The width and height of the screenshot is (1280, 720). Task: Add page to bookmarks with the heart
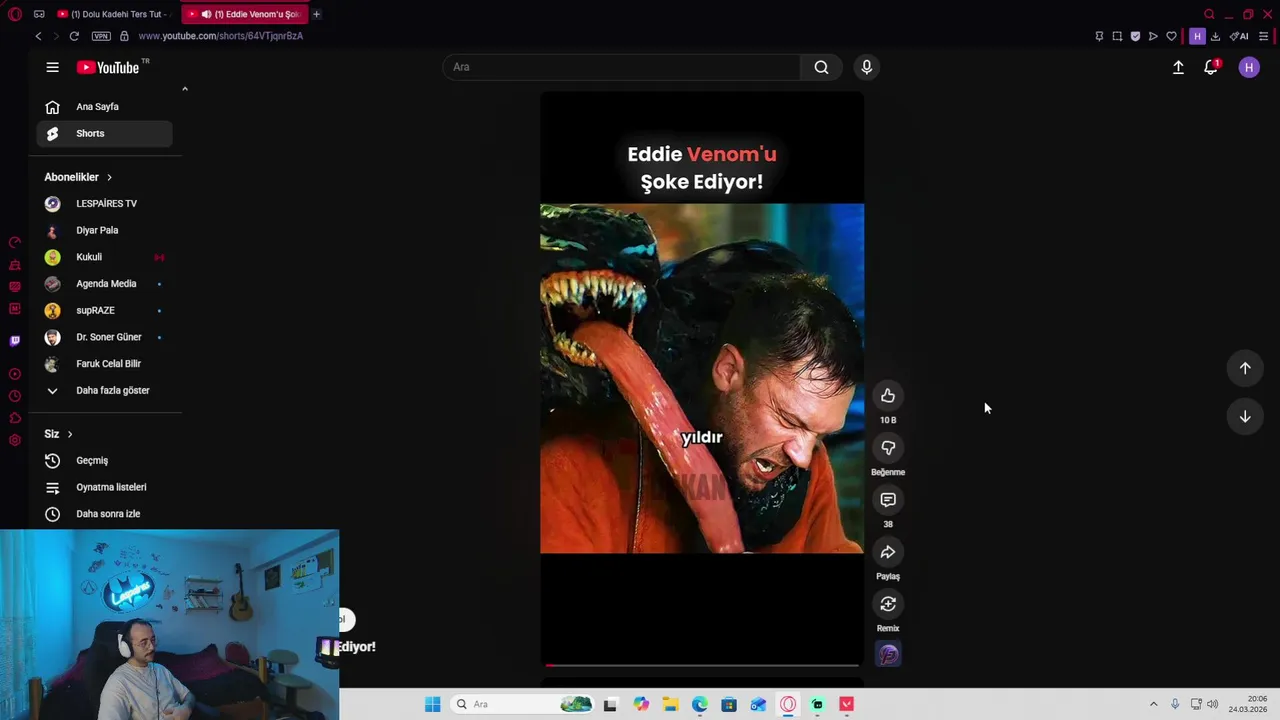point(1171,36)
